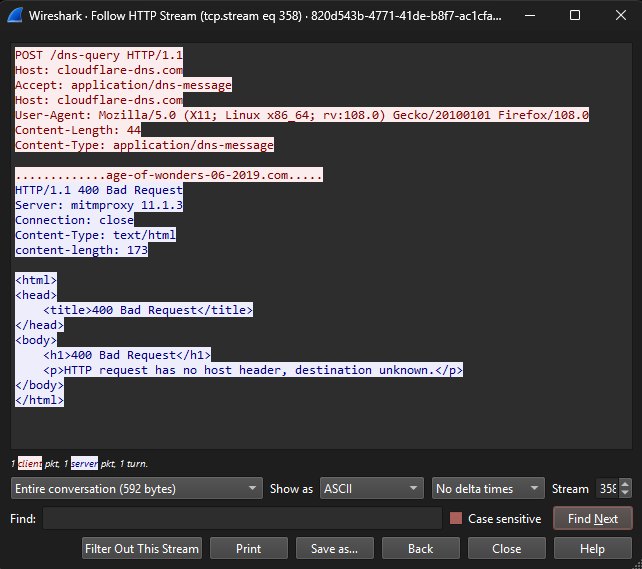
Task: Click the Close button at bottom row
Action: [x=506, y=549]
